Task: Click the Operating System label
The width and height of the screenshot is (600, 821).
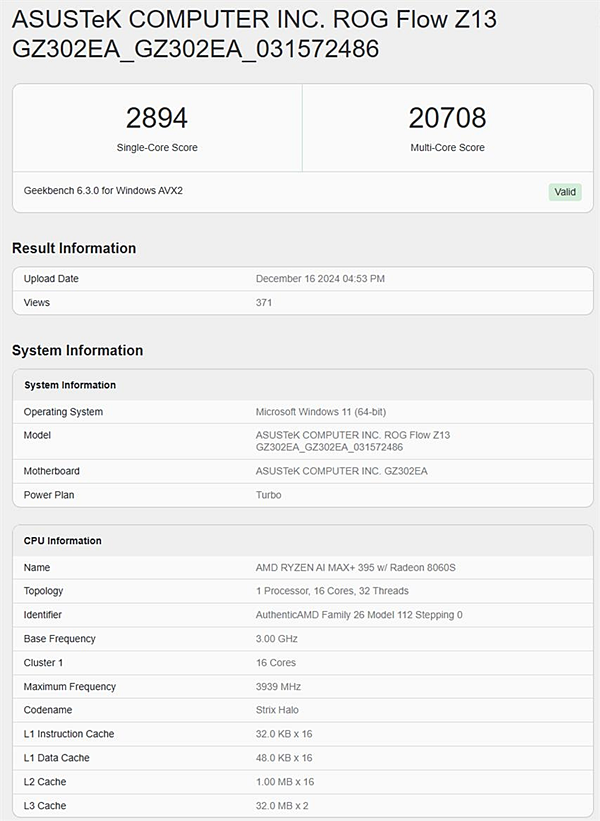Action: (x=63, y=412)
